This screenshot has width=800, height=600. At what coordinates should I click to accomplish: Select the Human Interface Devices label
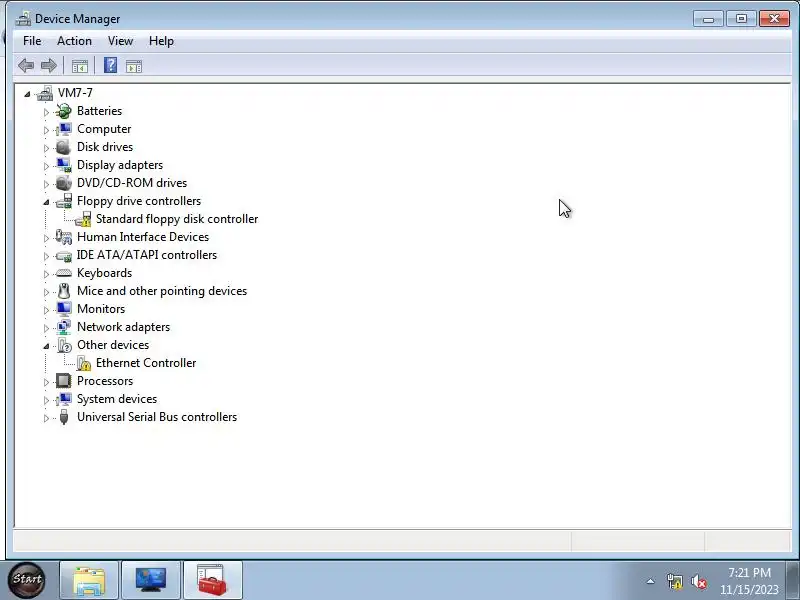(x=143, y=237)
